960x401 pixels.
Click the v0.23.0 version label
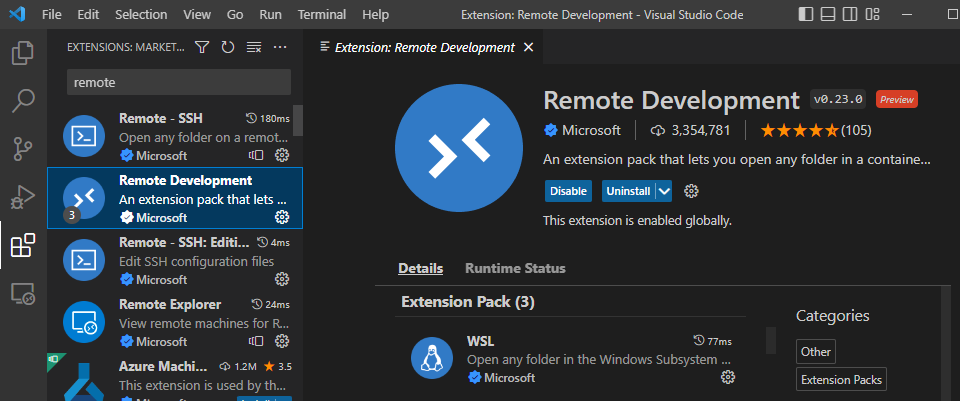click(838, 99)
